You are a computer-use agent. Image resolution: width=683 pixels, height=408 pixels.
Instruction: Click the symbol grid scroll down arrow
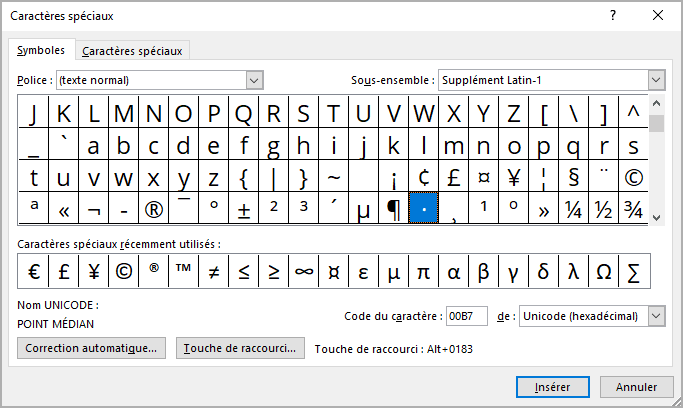point(656,217)
